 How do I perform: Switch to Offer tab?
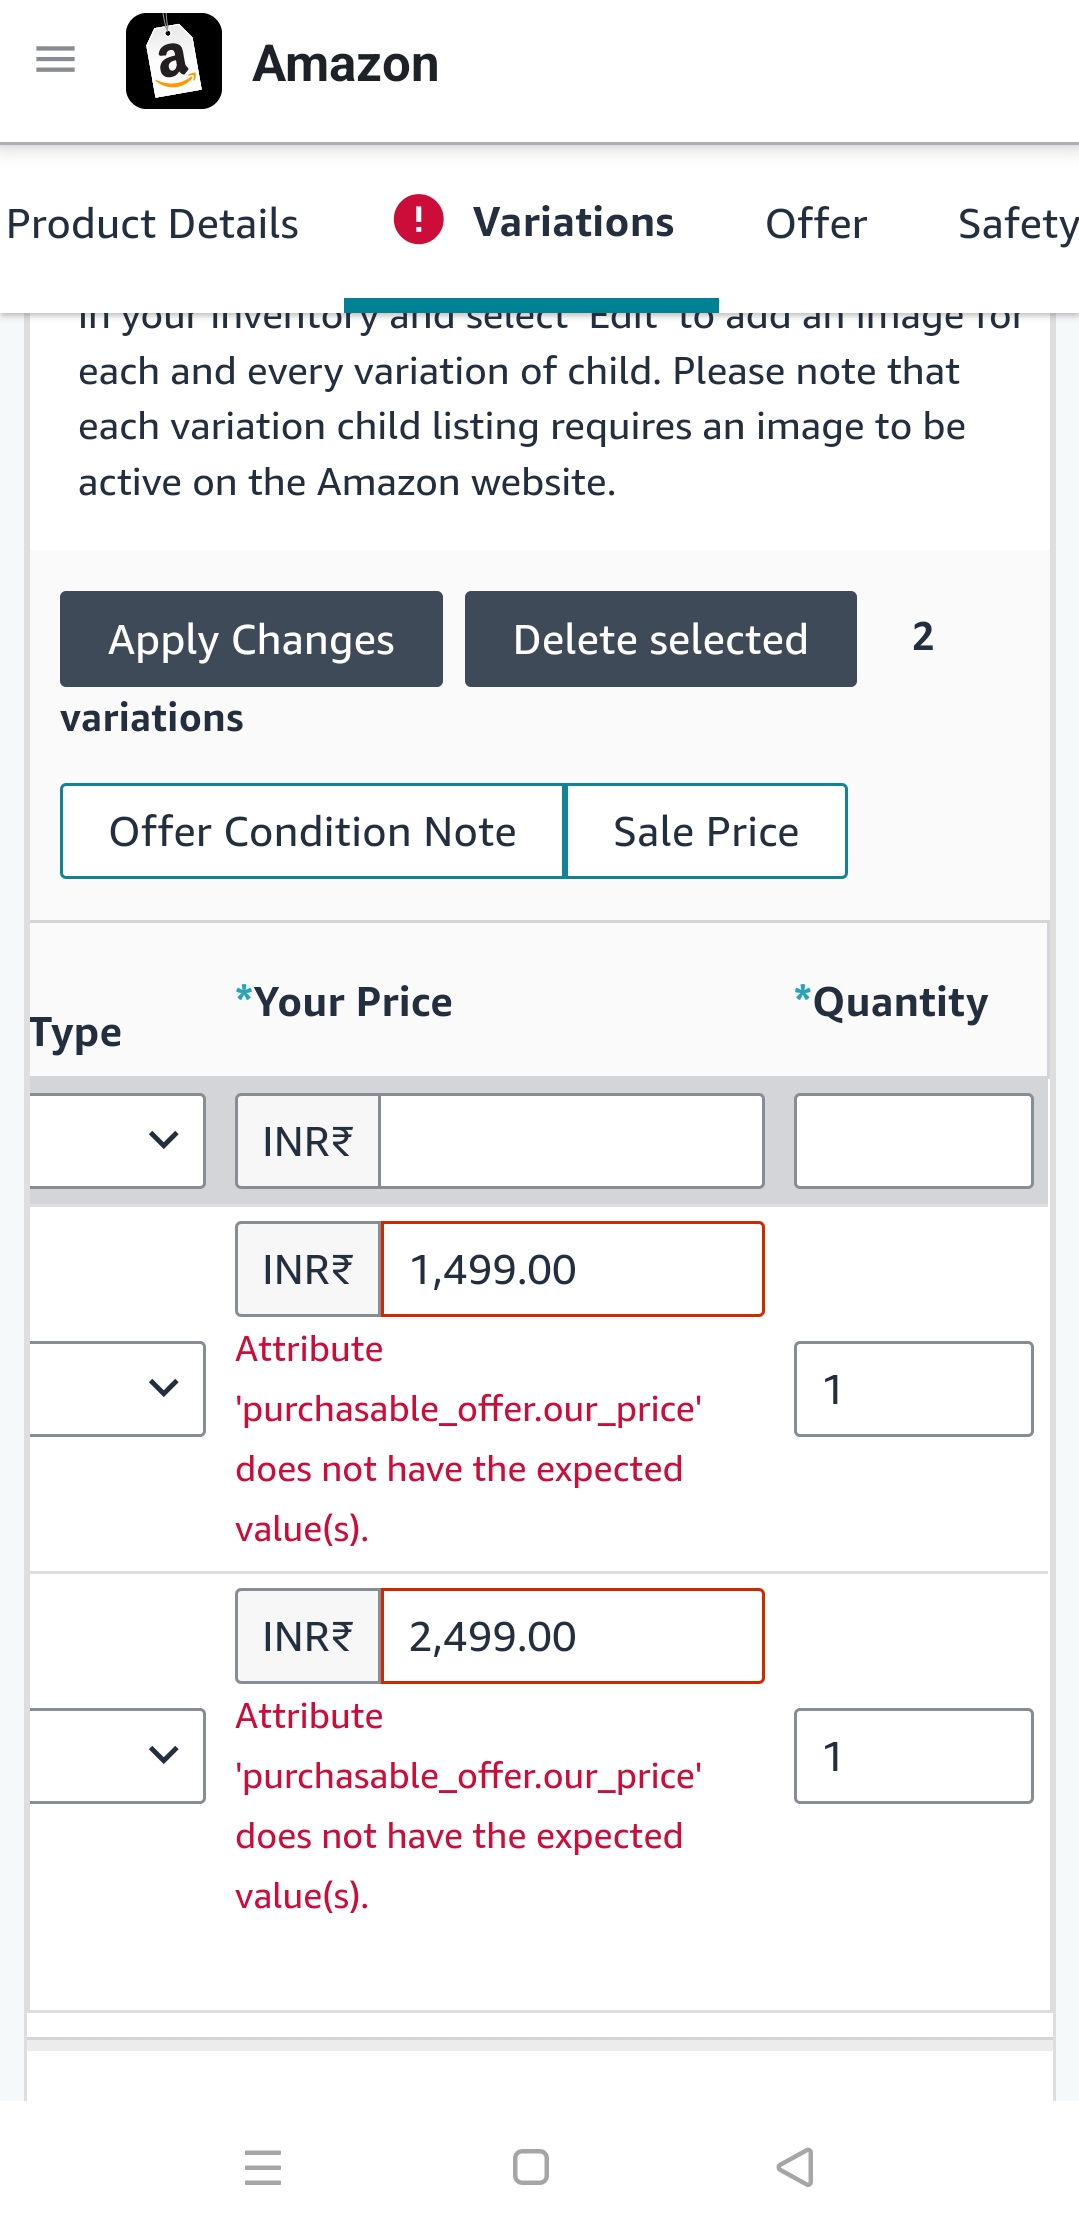(x=816, y=224)
